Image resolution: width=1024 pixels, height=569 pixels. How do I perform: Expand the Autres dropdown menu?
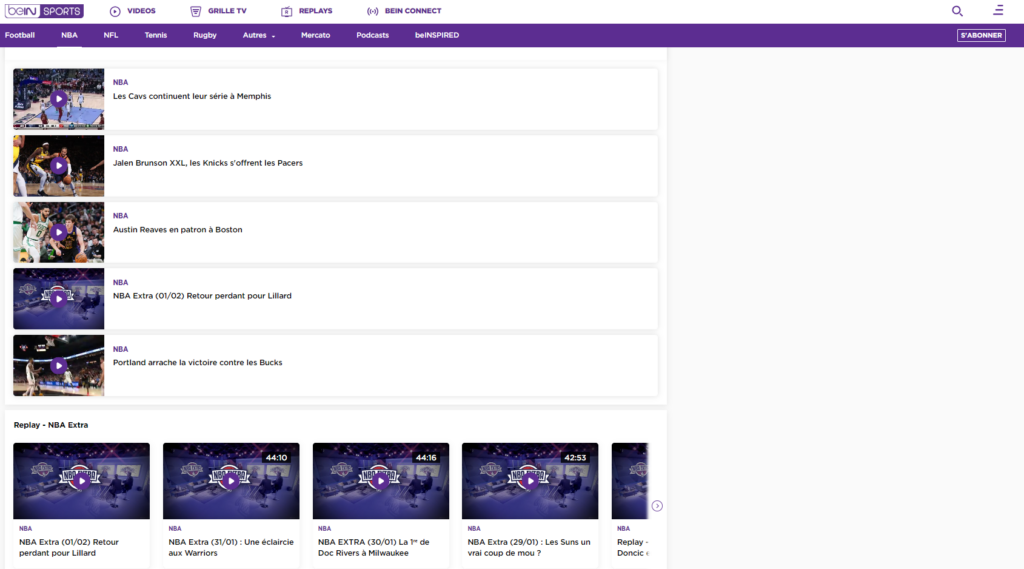pos(259,35)
